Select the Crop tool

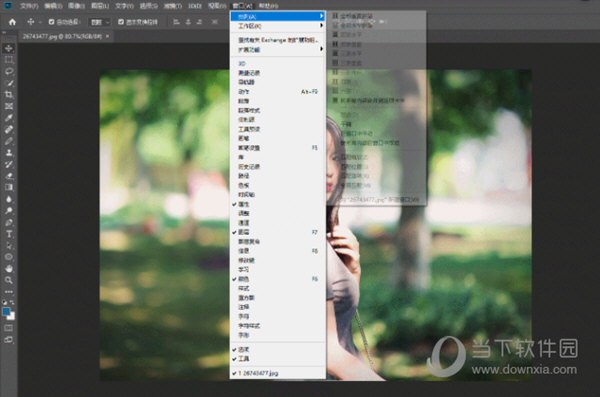(9, 95)
